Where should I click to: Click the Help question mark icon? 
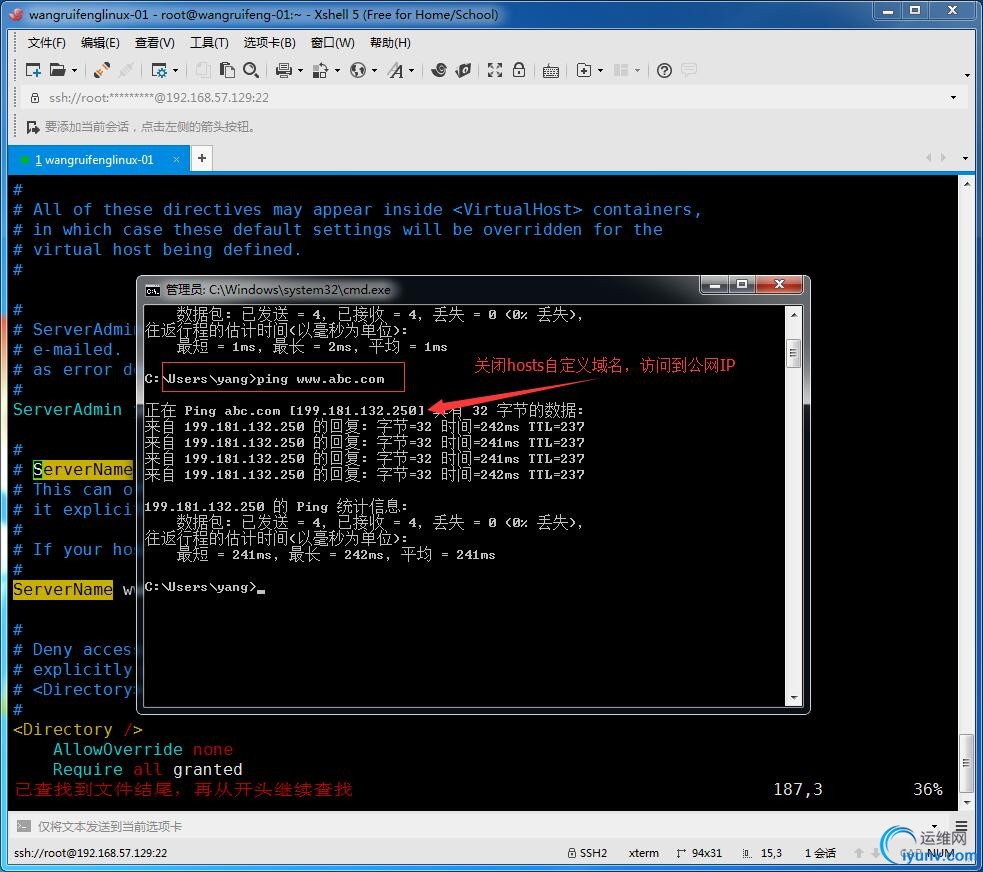coord(664,70)
